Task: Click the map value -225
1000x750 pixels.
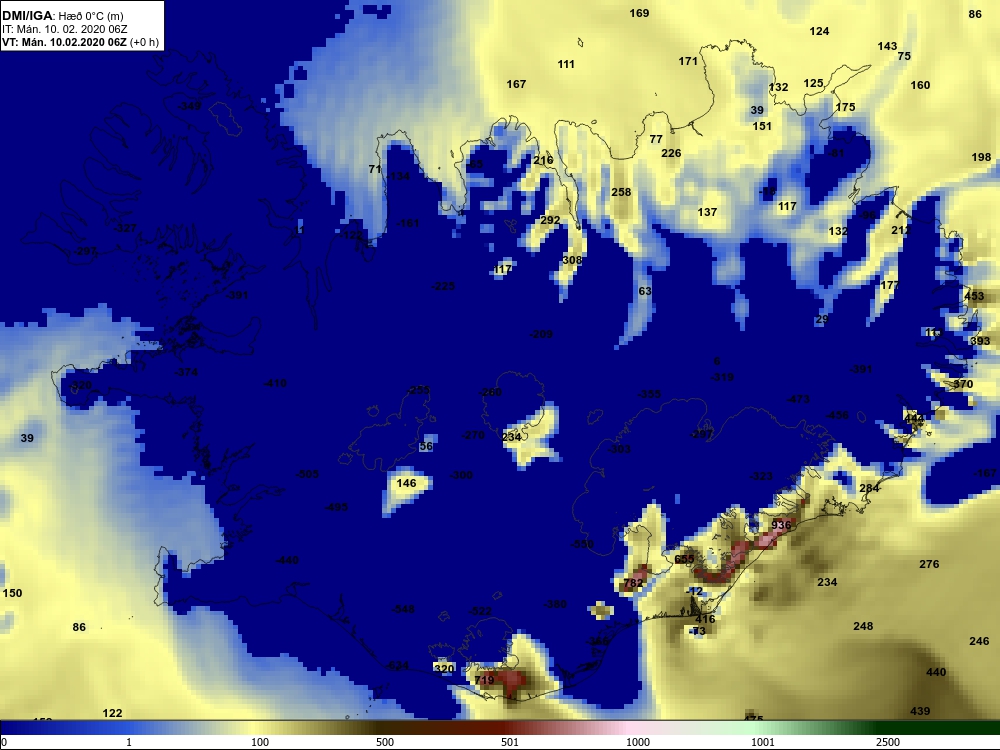Action: (x=443, y=286)
